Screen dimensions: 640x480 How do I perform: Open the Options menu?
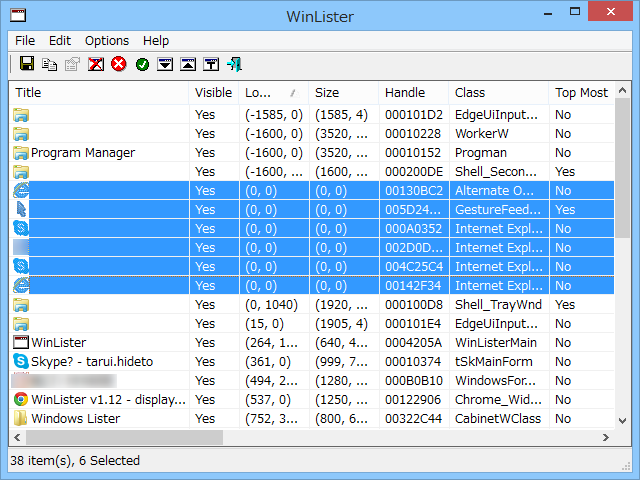coord(107,41)
